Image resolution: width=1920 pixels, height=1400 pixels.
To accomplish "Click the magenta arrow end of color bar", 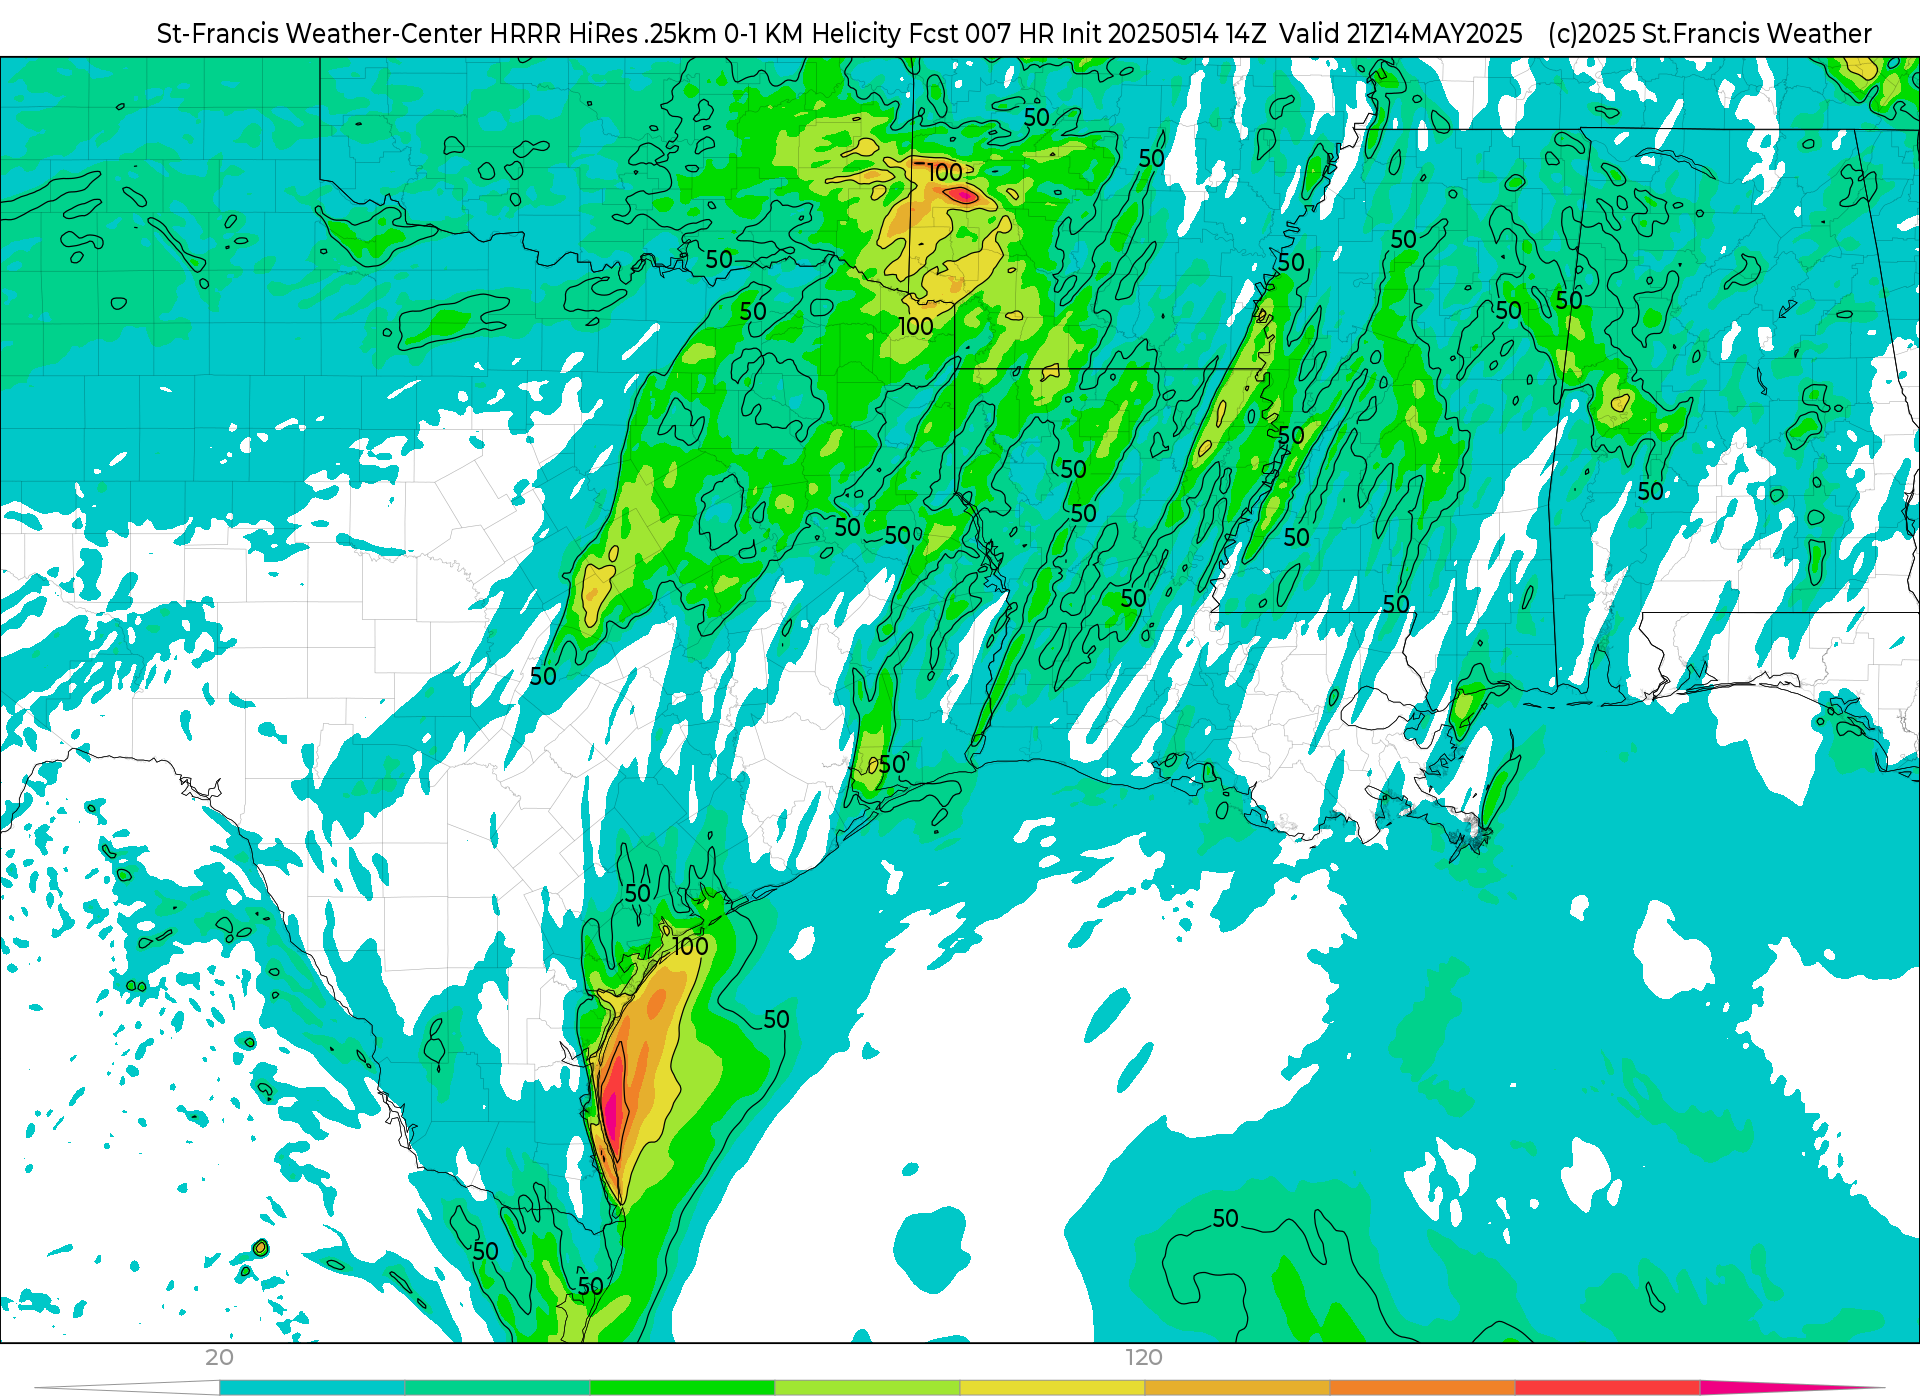I will pos(1790,1388).
